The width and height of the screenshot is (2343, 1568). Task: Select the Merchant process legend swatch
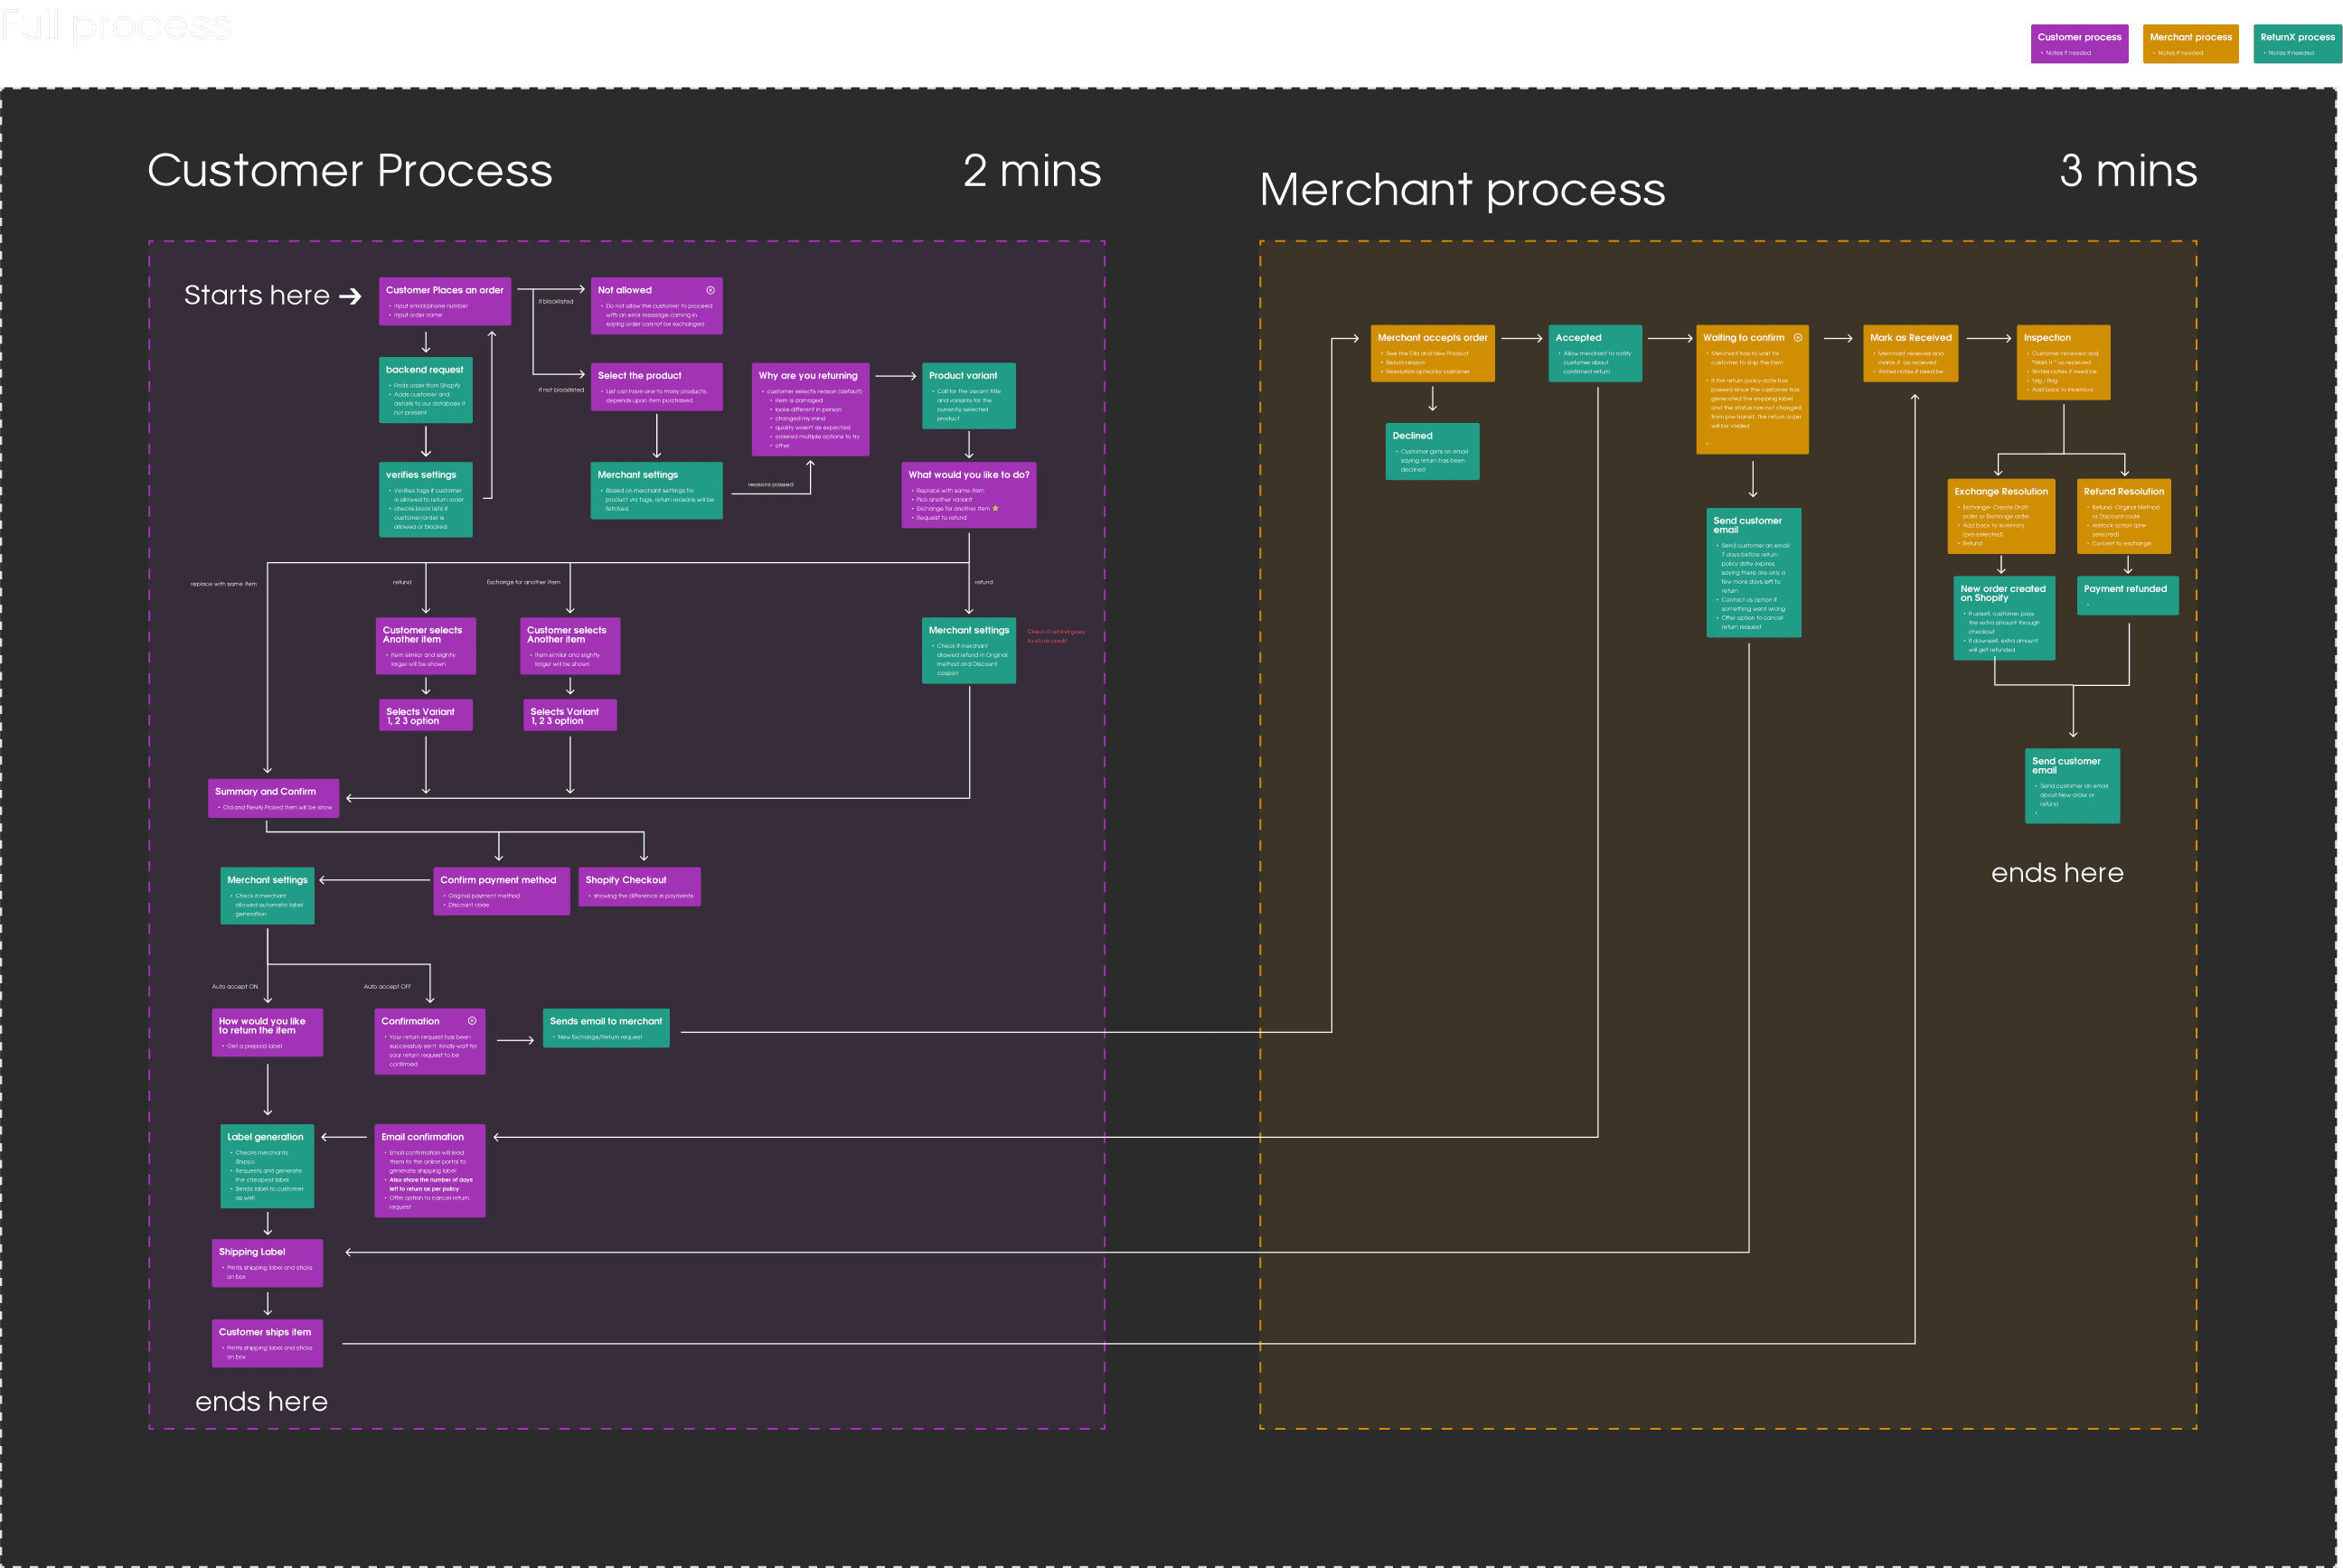pos(2190,44)
